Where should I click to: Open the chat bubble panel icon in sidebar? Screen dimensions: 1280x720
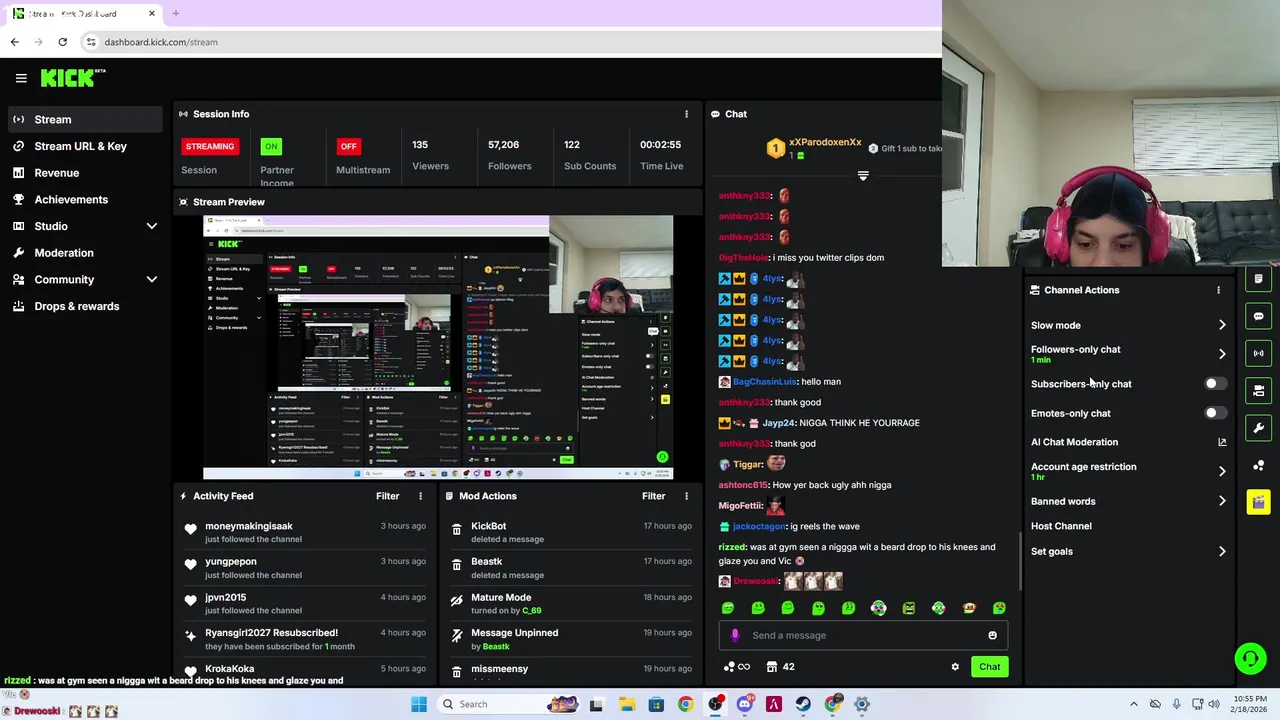point(1259,316)
